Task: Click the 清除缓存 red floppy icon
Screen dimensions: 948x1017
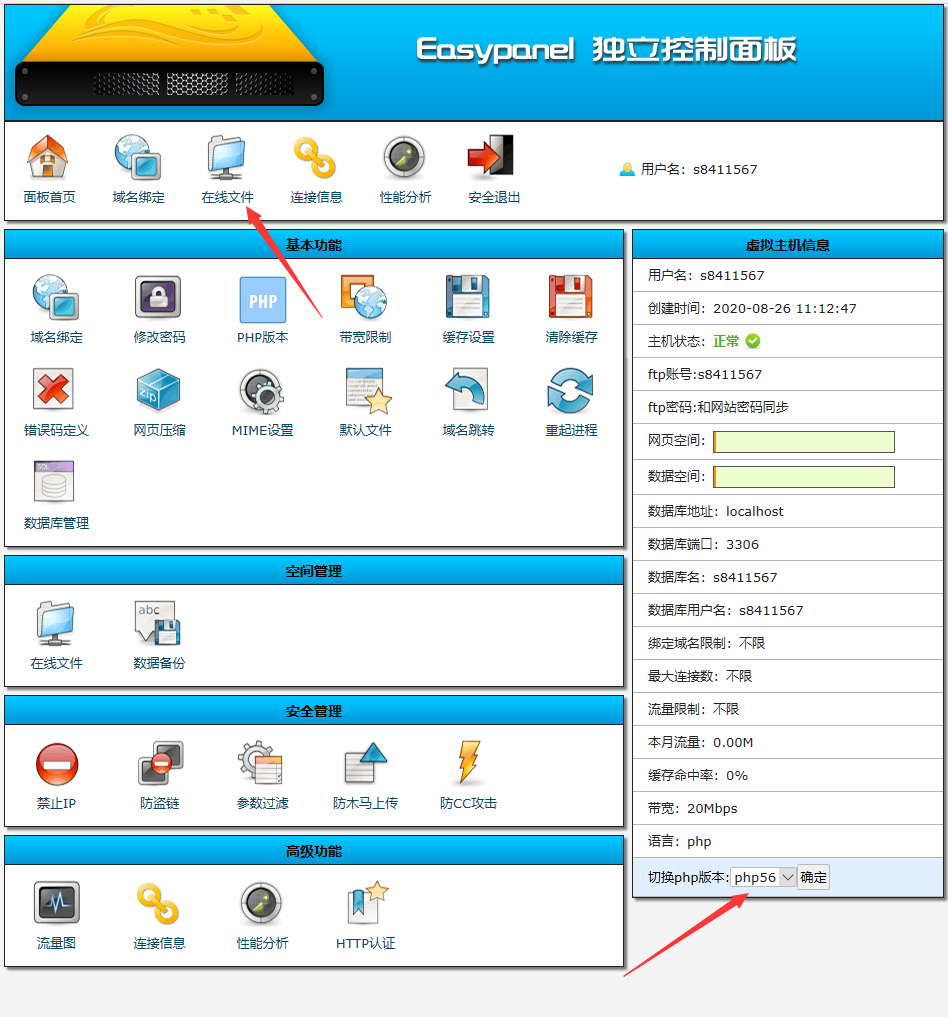Action: coord(571,296)
